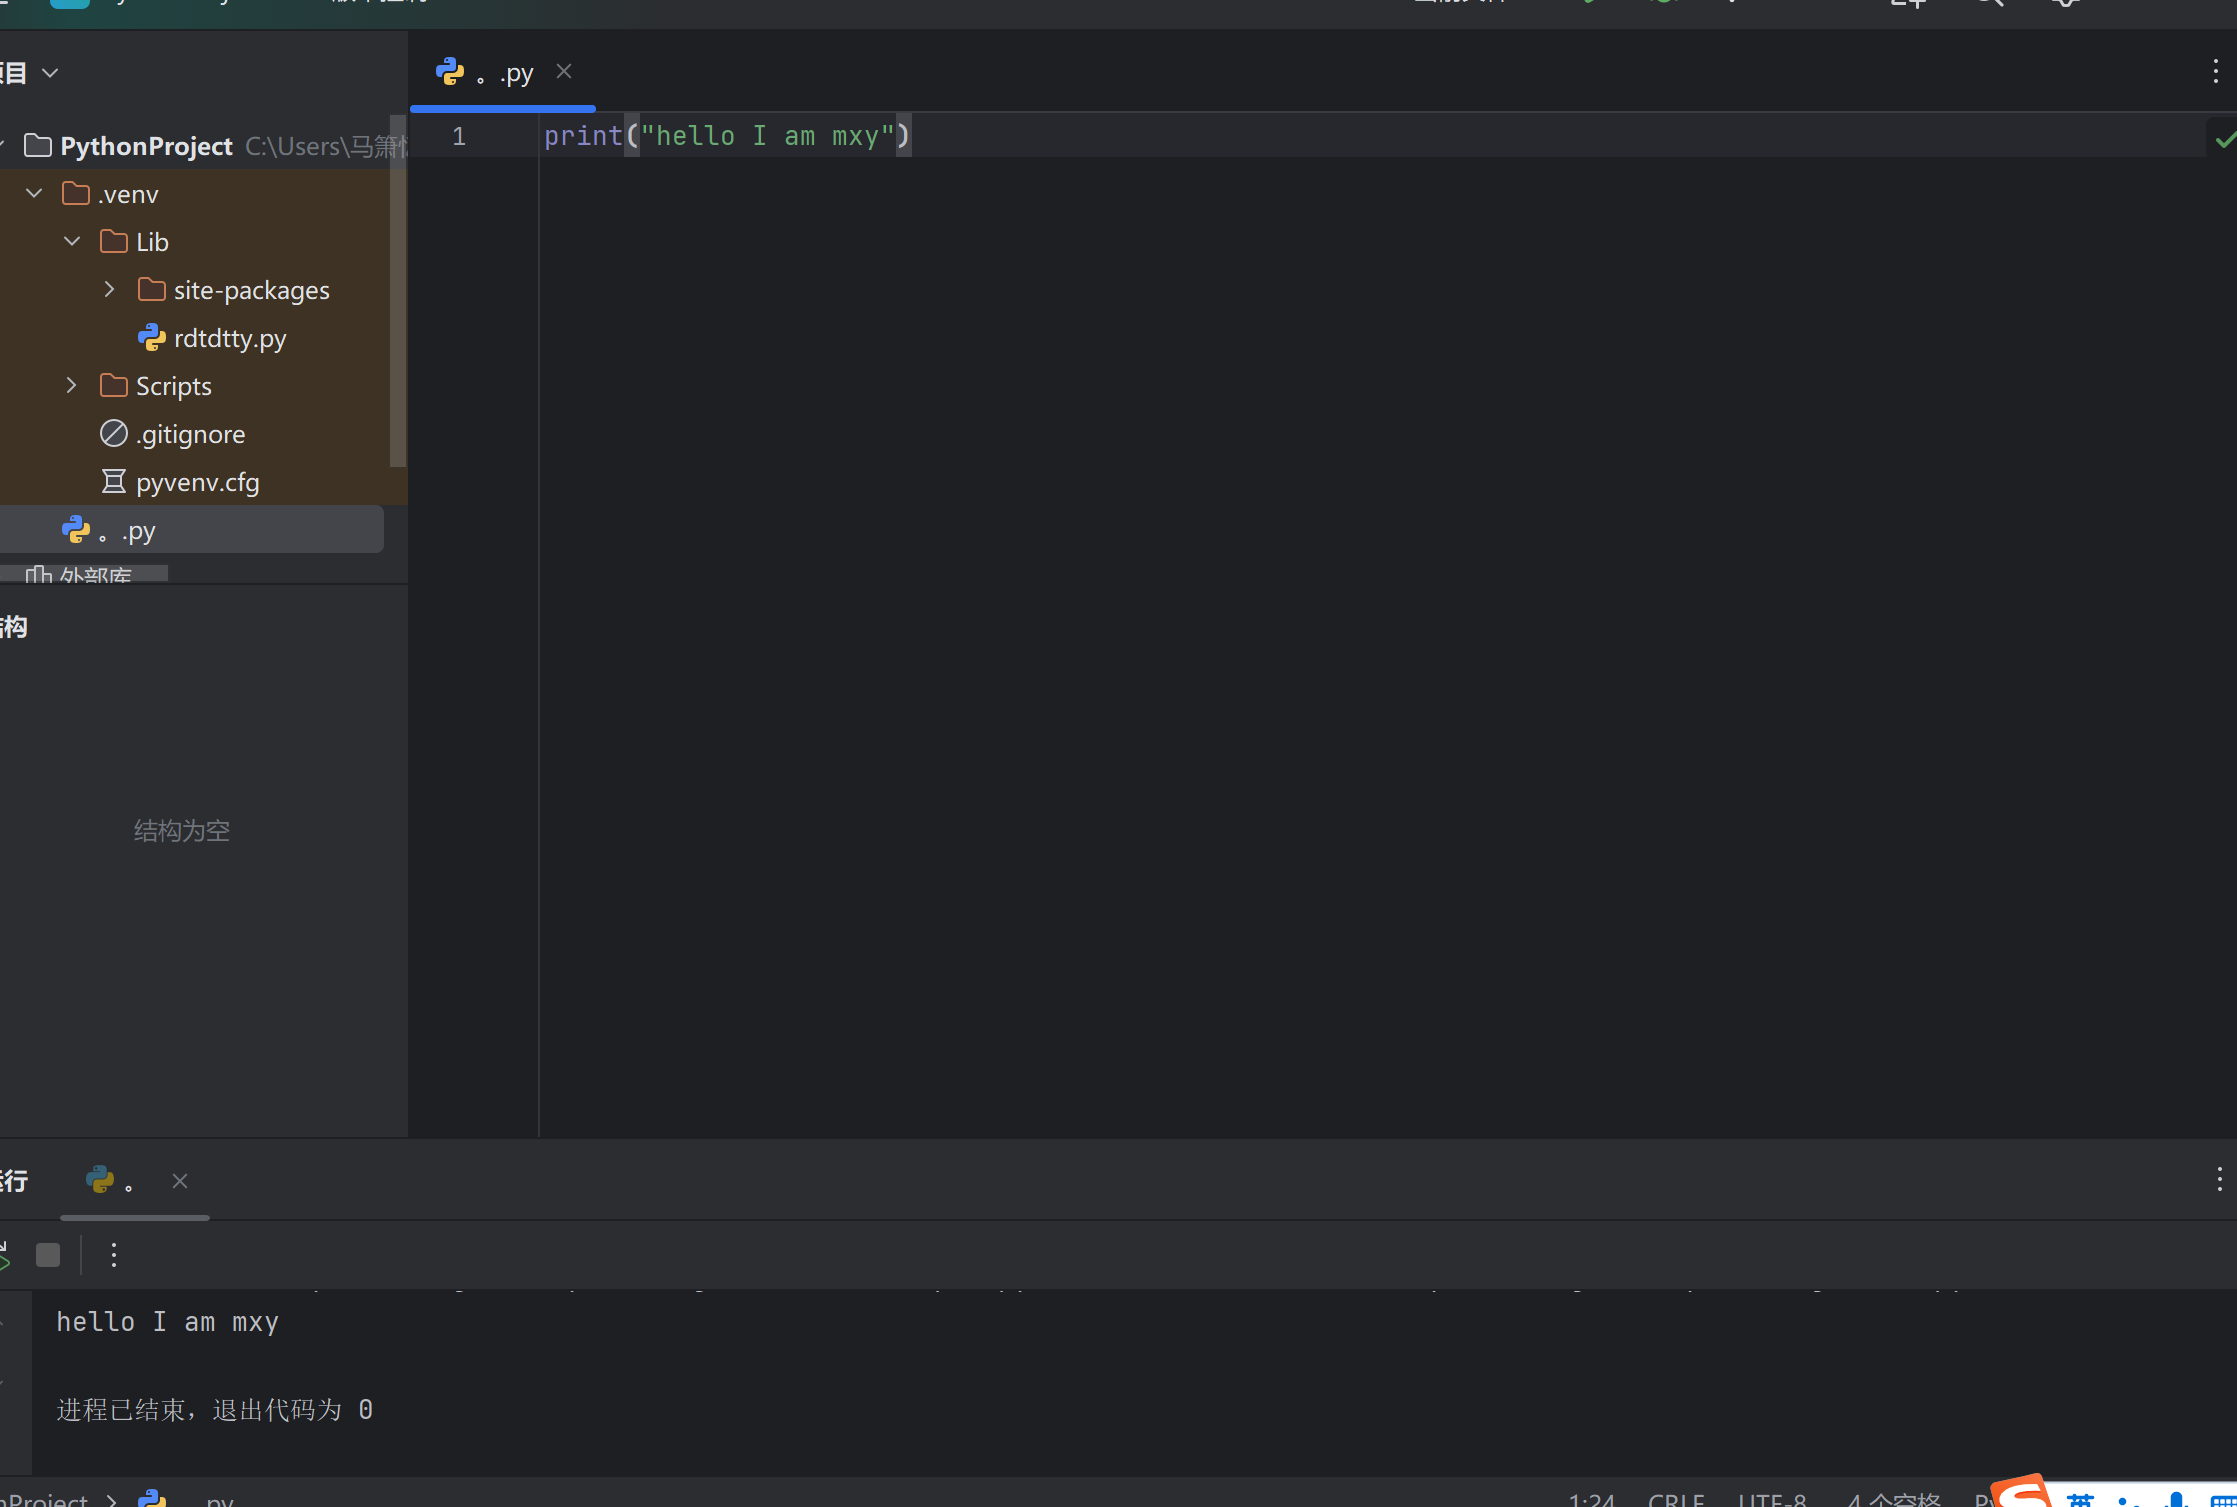Open pyvenv.cfg from project tree

(x=197, y=482)
